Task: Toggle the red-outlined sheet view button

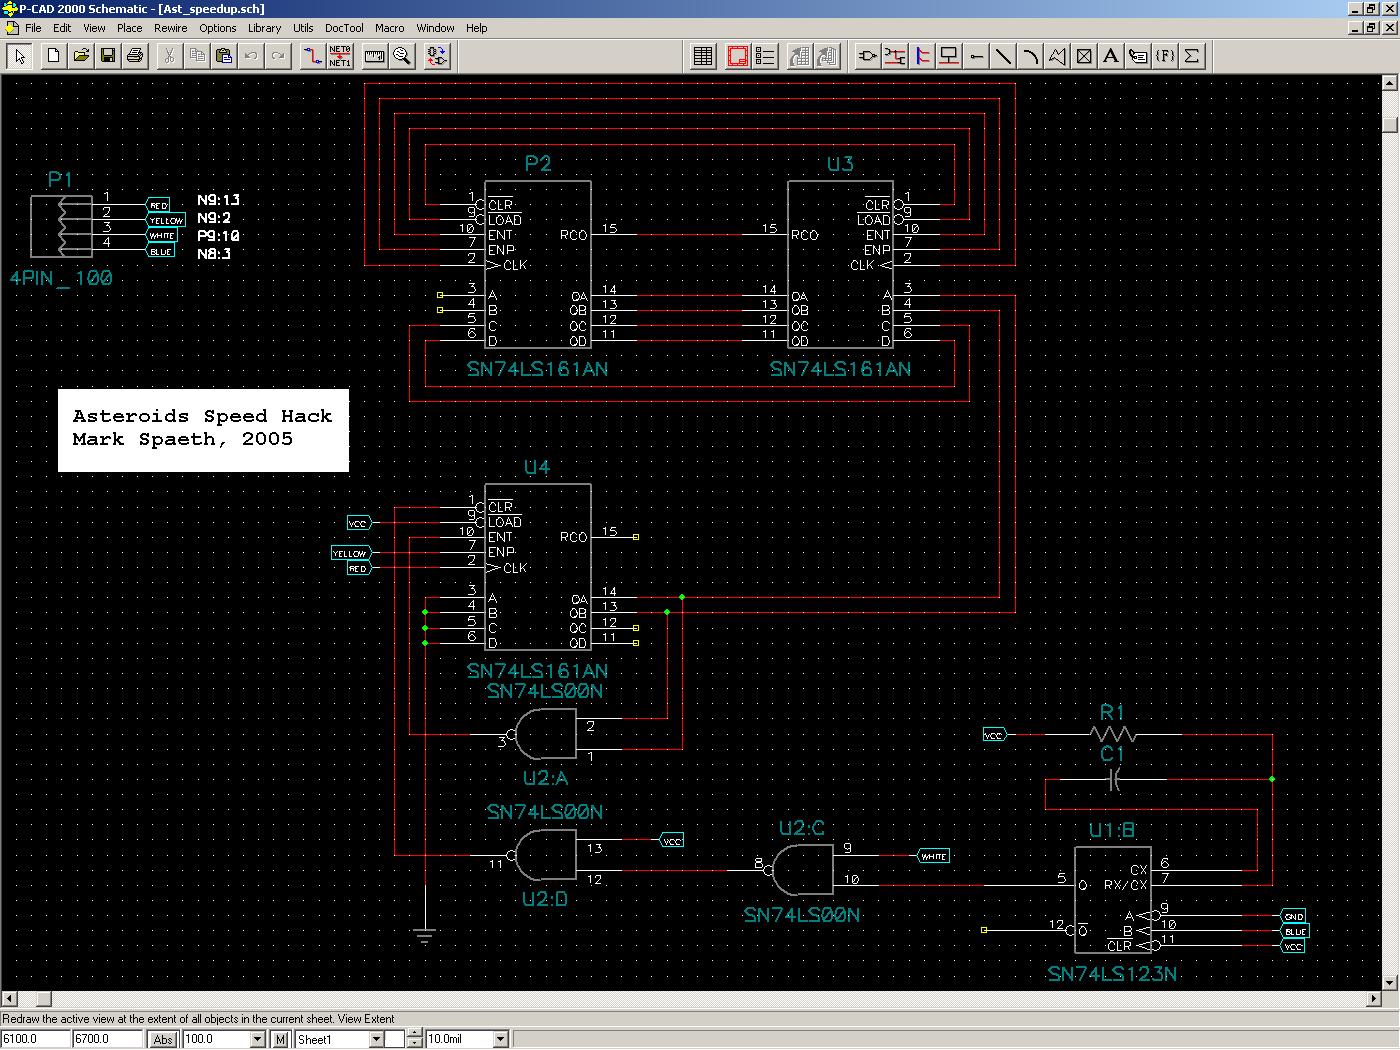Action: tap(738, 56)
